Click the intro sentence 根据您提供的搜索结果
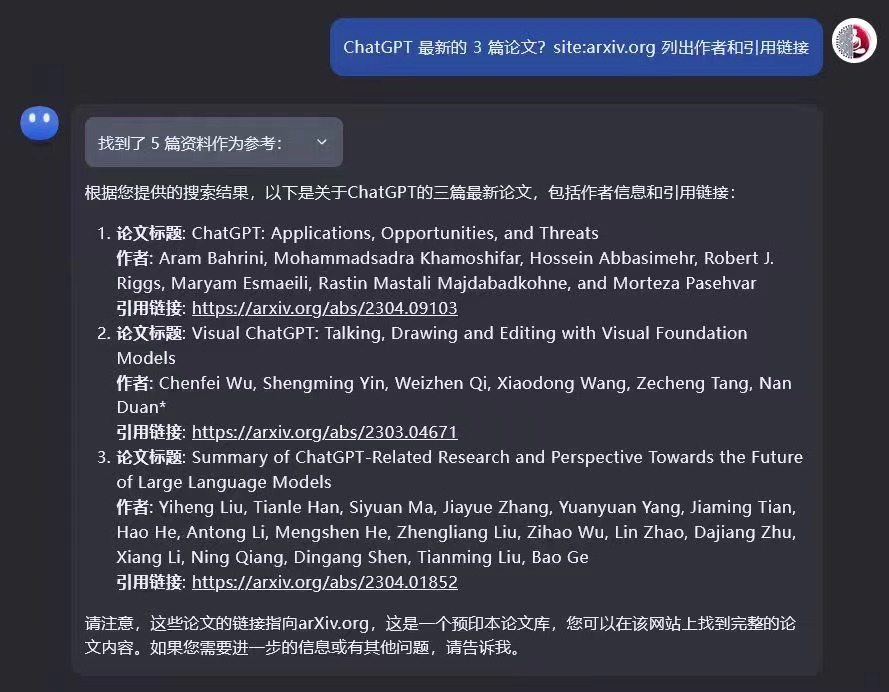889x692 pixels. 410,193
